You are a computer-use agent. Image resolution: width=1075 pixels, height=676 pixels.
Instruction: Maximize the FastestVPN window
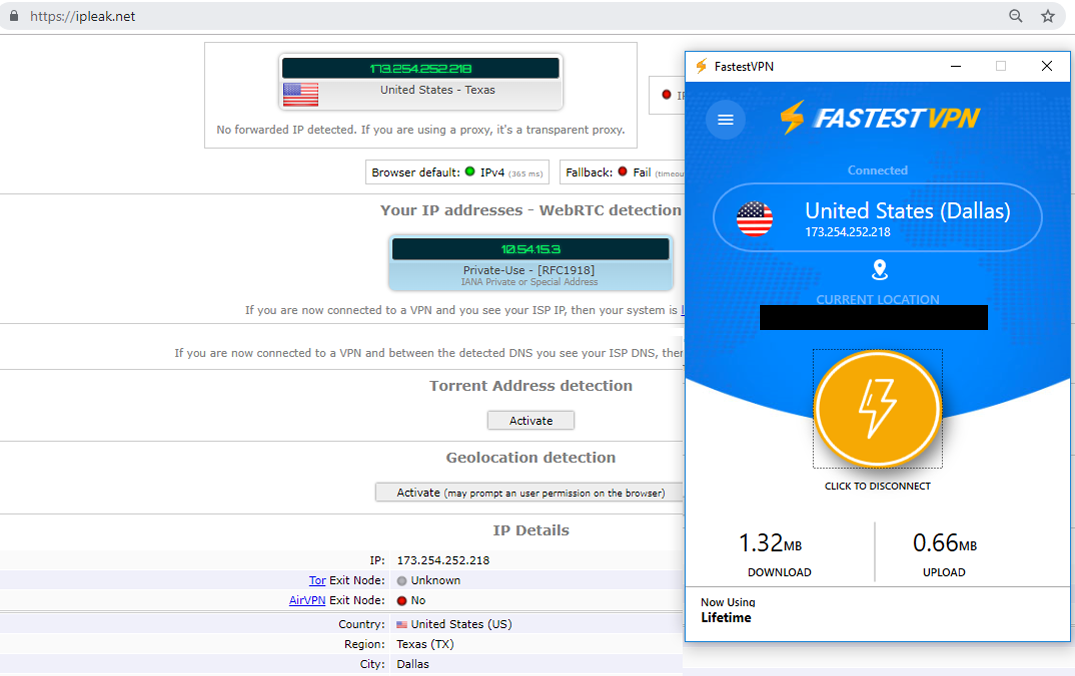1001,66
